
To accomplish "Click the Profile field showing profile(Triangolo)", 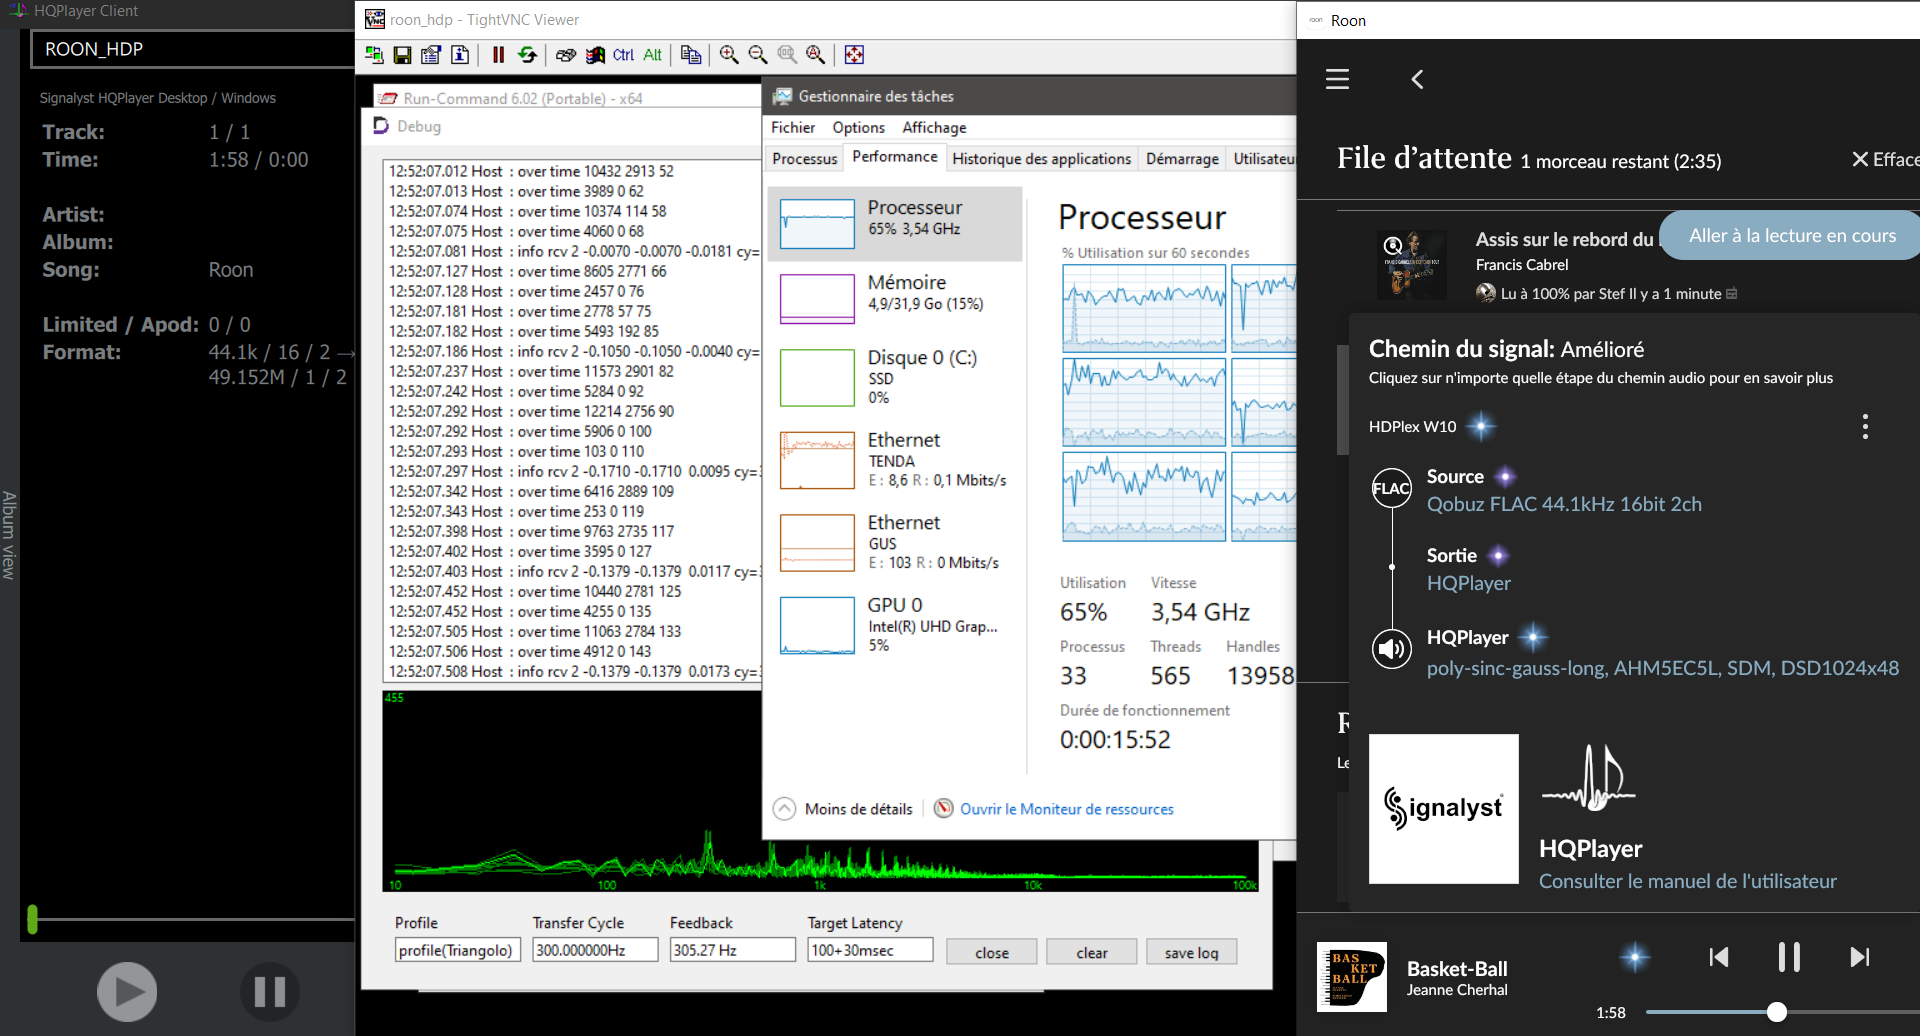I will [457, 950].
